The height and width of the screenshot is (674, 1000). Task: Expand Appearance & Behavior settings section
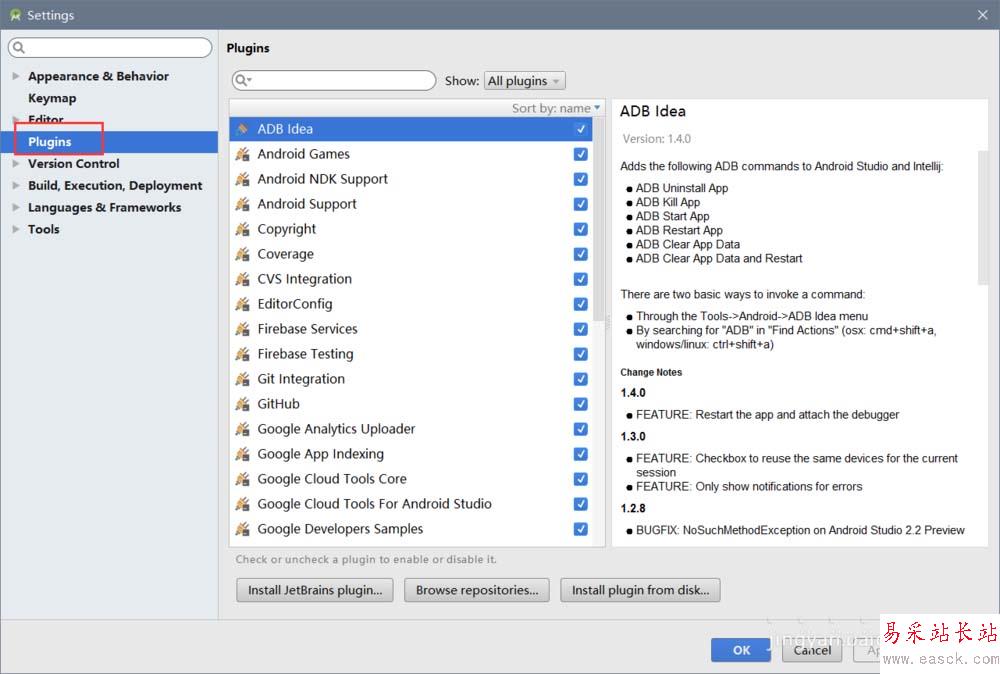coord(15,76)
